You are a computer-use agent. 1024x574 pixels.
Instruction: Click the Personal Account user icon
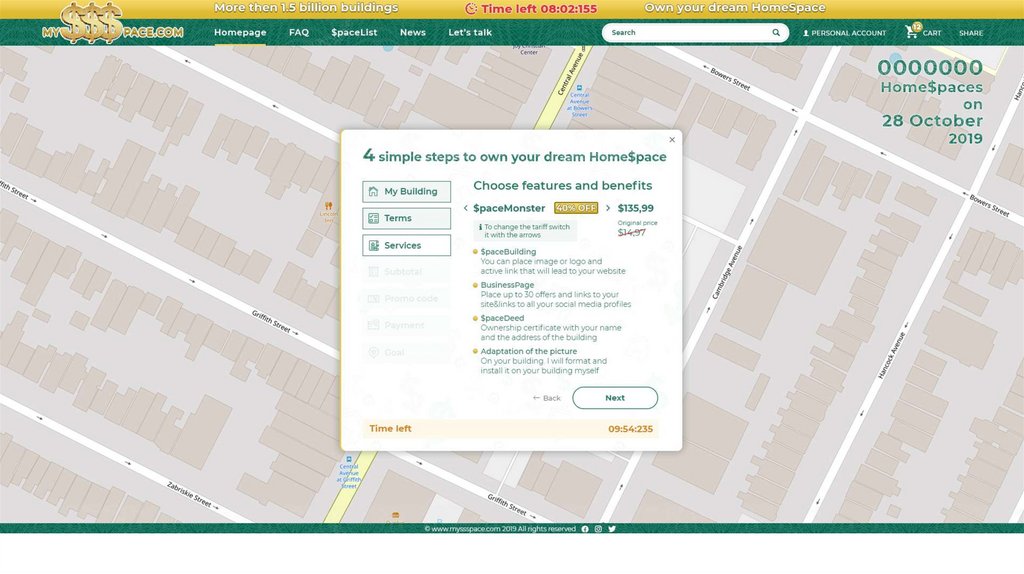coord(806,33)
